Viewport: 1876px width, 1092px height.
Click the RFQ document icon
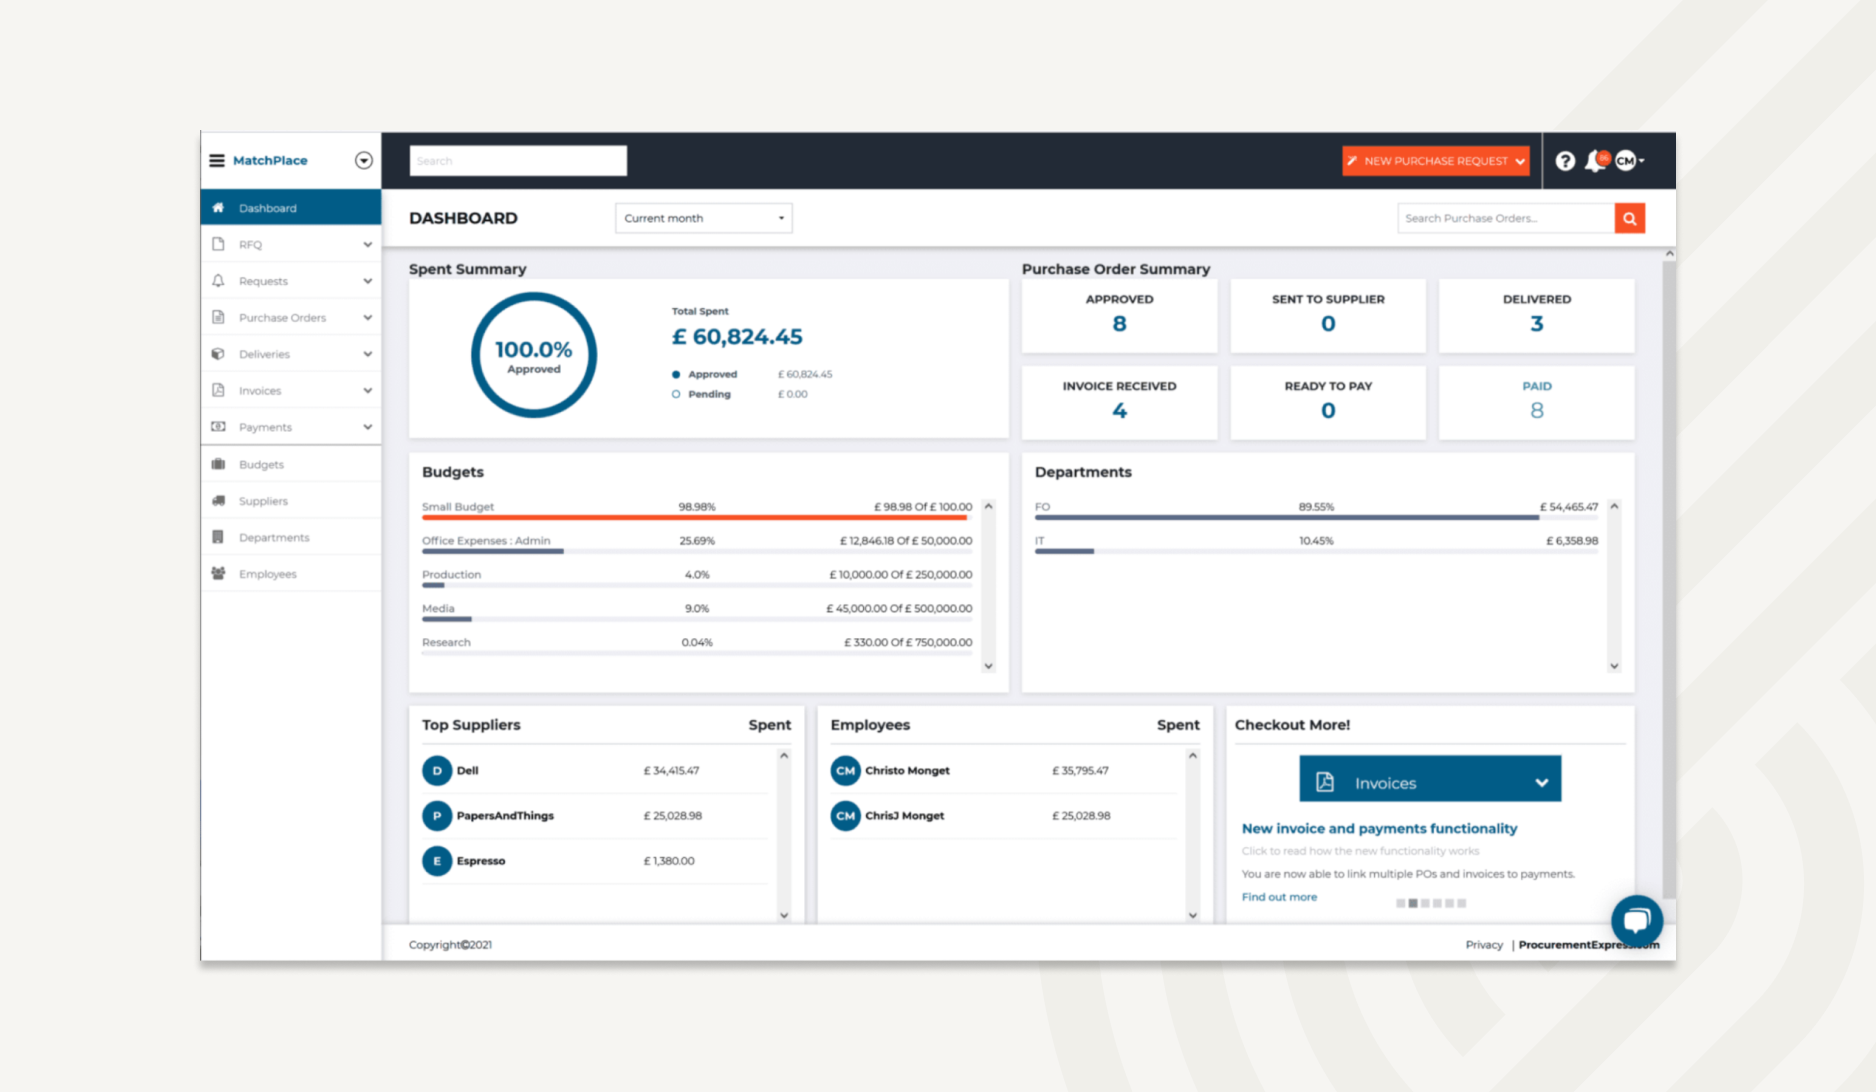click(x=218, y=244)
